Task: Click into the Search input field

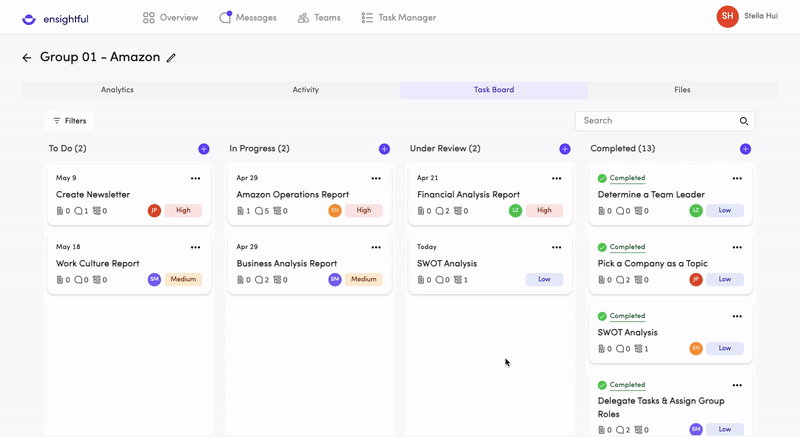Action: click(656, 121)
